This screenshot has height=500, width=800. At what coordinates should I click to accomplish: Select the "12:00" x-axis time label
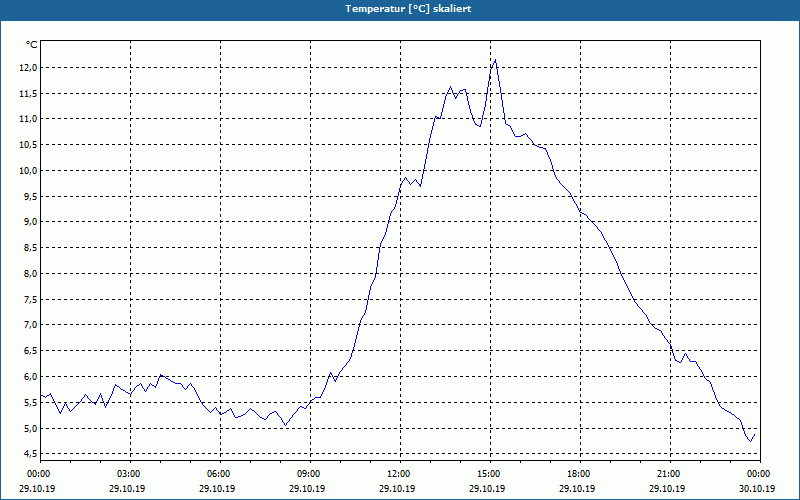tap(397, 474)
